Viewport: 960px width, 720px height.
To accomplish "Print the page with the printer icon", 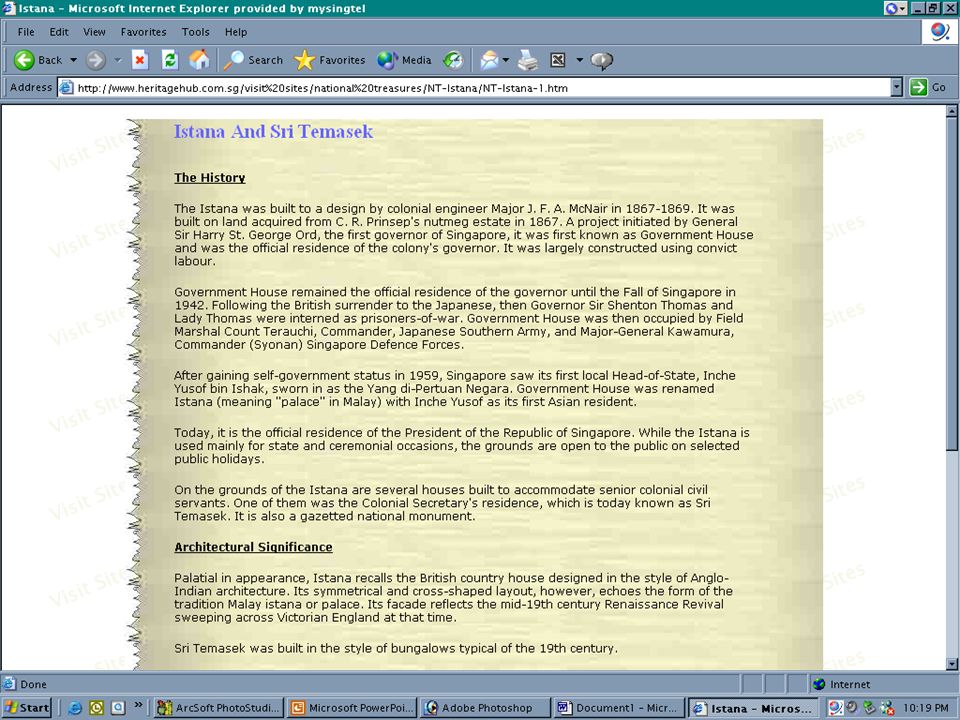I will pos(527,60).
